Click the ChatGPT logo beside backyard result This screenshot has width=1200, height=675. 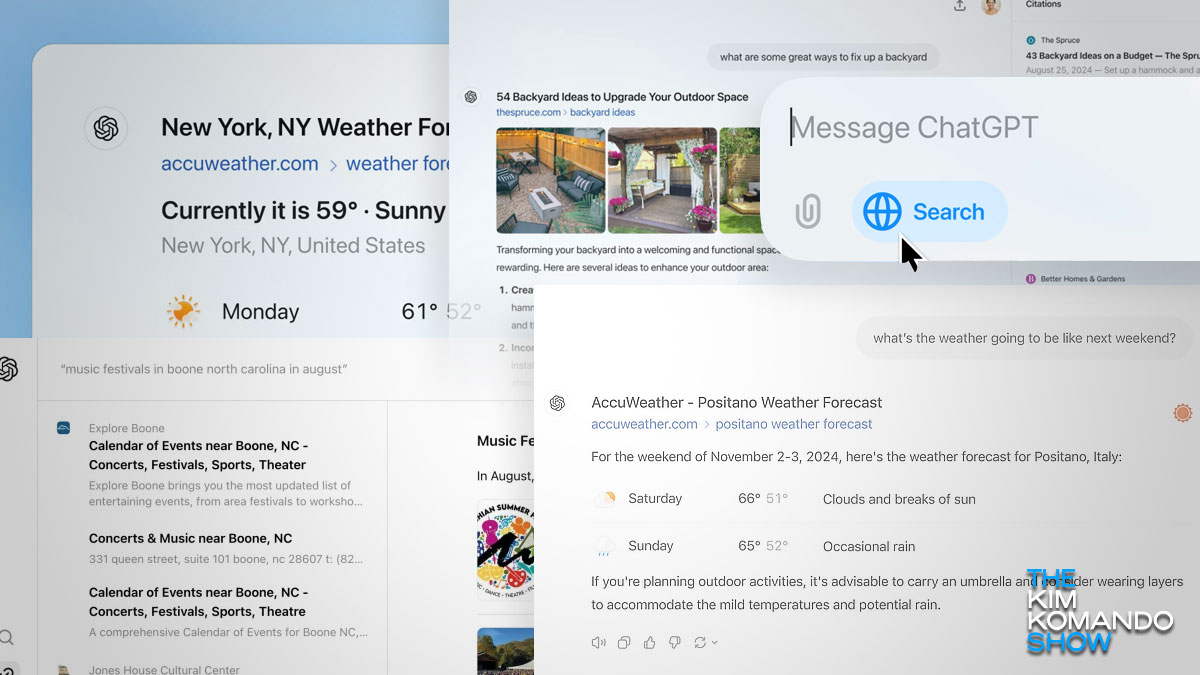[471, 97]
